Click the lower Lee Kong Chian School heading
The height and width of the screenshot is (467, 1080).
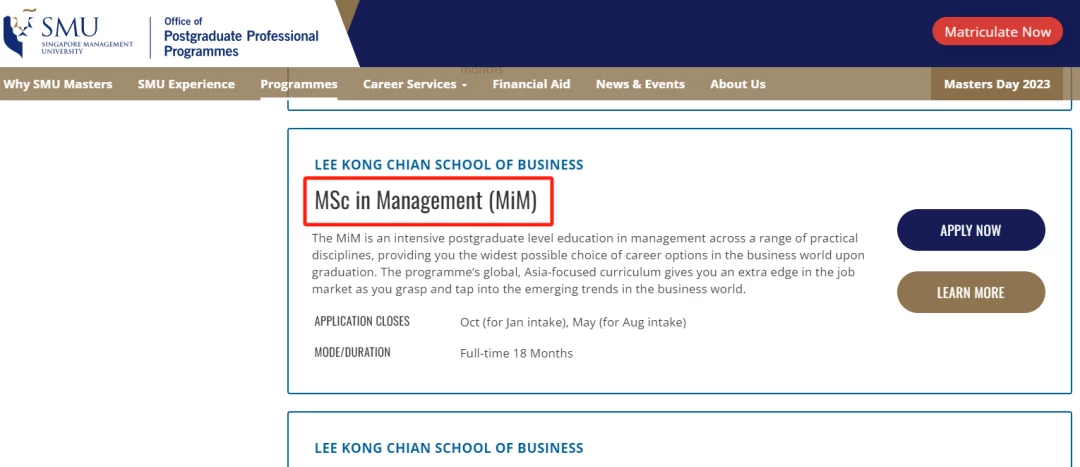[449, 448]
